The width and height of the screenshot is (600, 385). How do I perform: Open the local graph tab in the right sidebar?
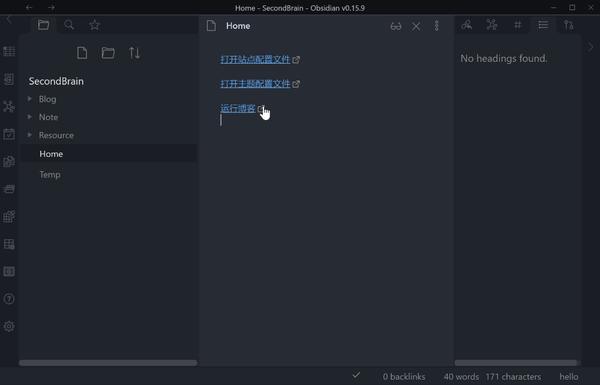click(x=492, y=25)
